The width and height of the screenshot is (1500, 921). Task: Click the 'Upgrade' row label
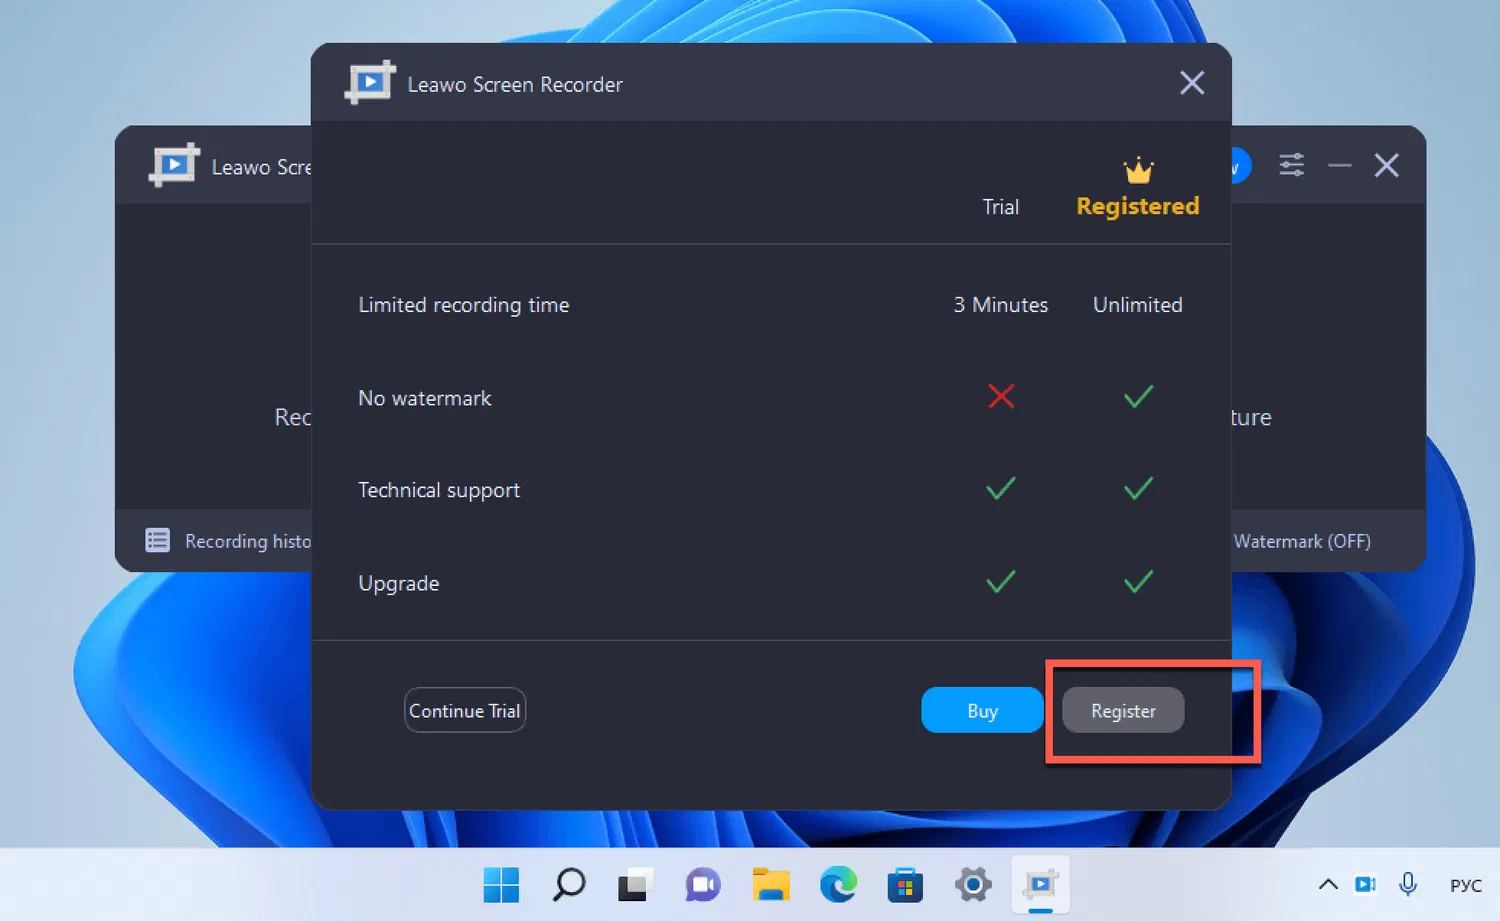point(399,583)
